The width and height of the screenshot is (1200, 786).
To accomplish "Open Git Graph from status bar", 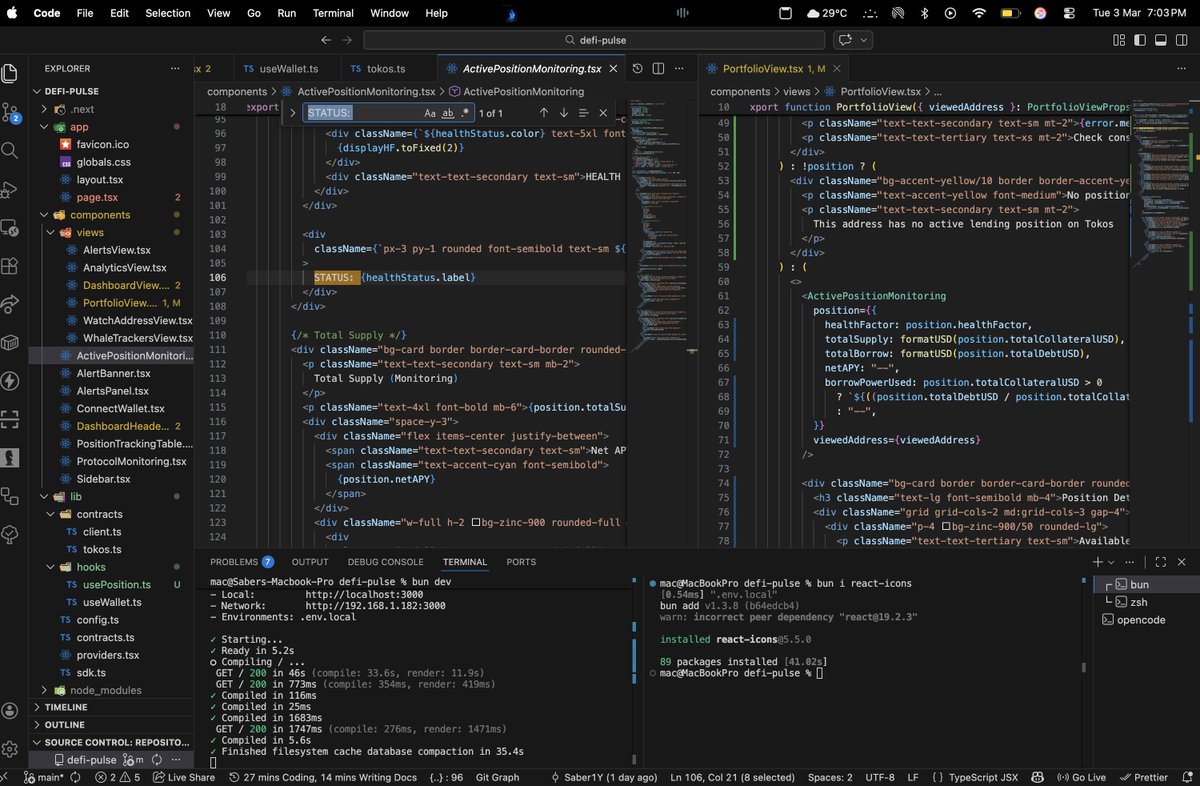I will point(497,777).
